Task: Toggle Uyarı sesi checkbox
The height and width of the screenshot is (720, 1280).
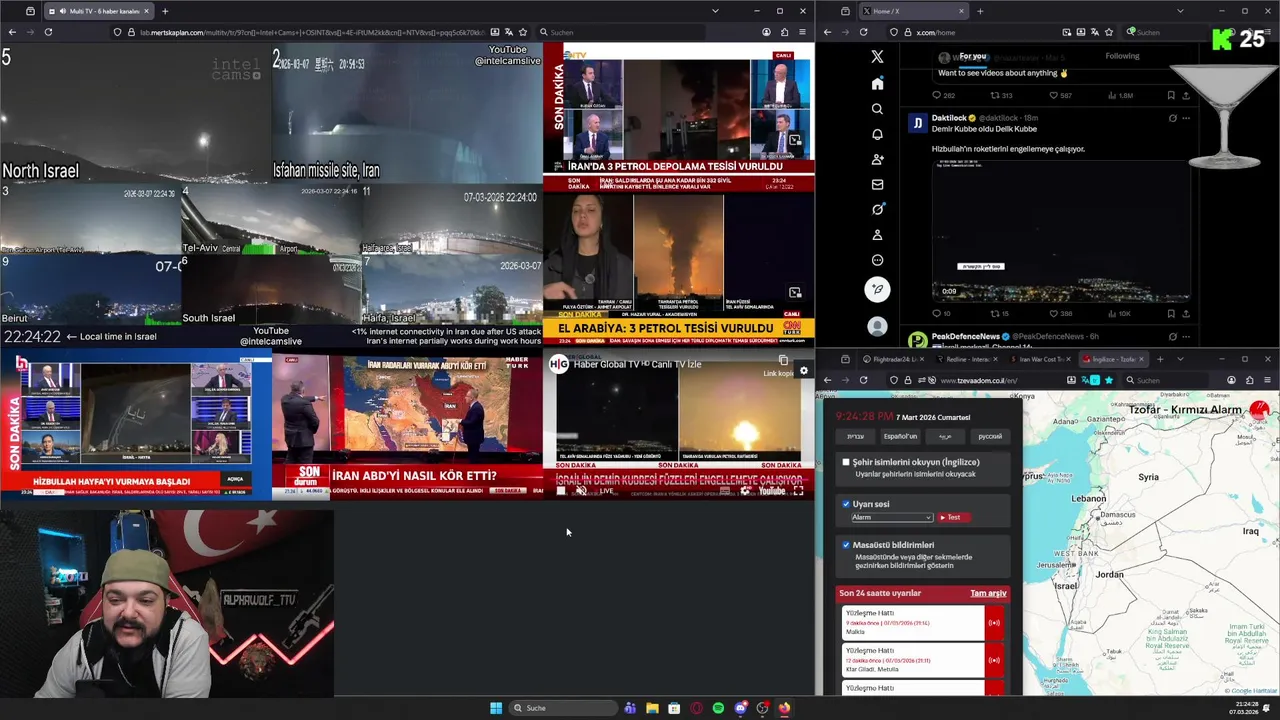Action: [846, 504]
